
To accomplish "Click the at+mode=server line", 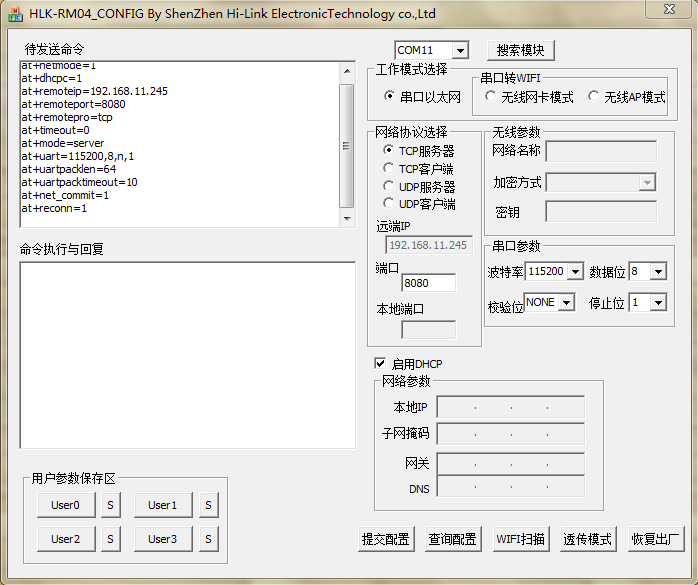I will point(63,143).
